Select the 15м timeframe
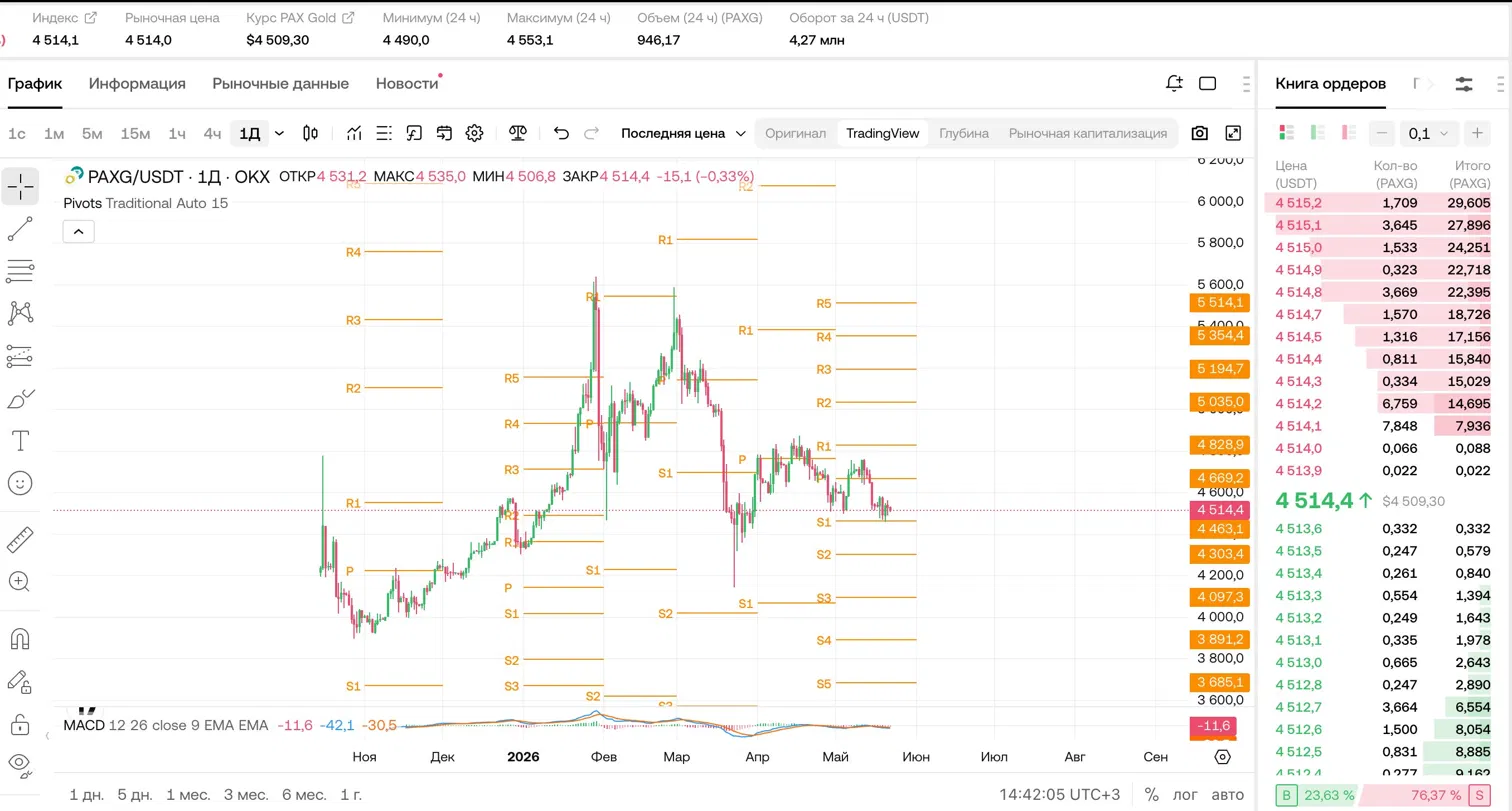This screenshot has height=811, width=1512. (135, 133)
